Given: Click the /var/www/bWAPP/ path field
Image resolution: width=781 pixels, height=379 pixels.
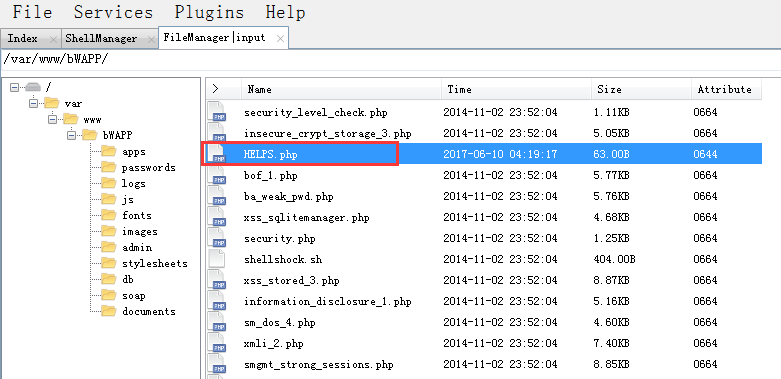Looking at the screenshot, I should [x=390, y=59].
